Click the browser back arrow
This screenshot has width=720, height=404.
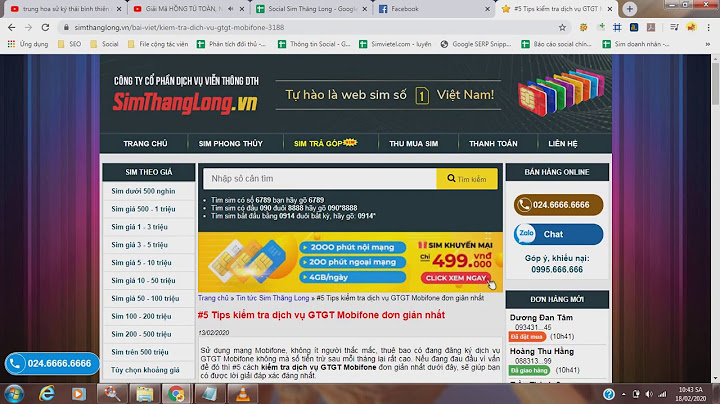tap(11, 28)
